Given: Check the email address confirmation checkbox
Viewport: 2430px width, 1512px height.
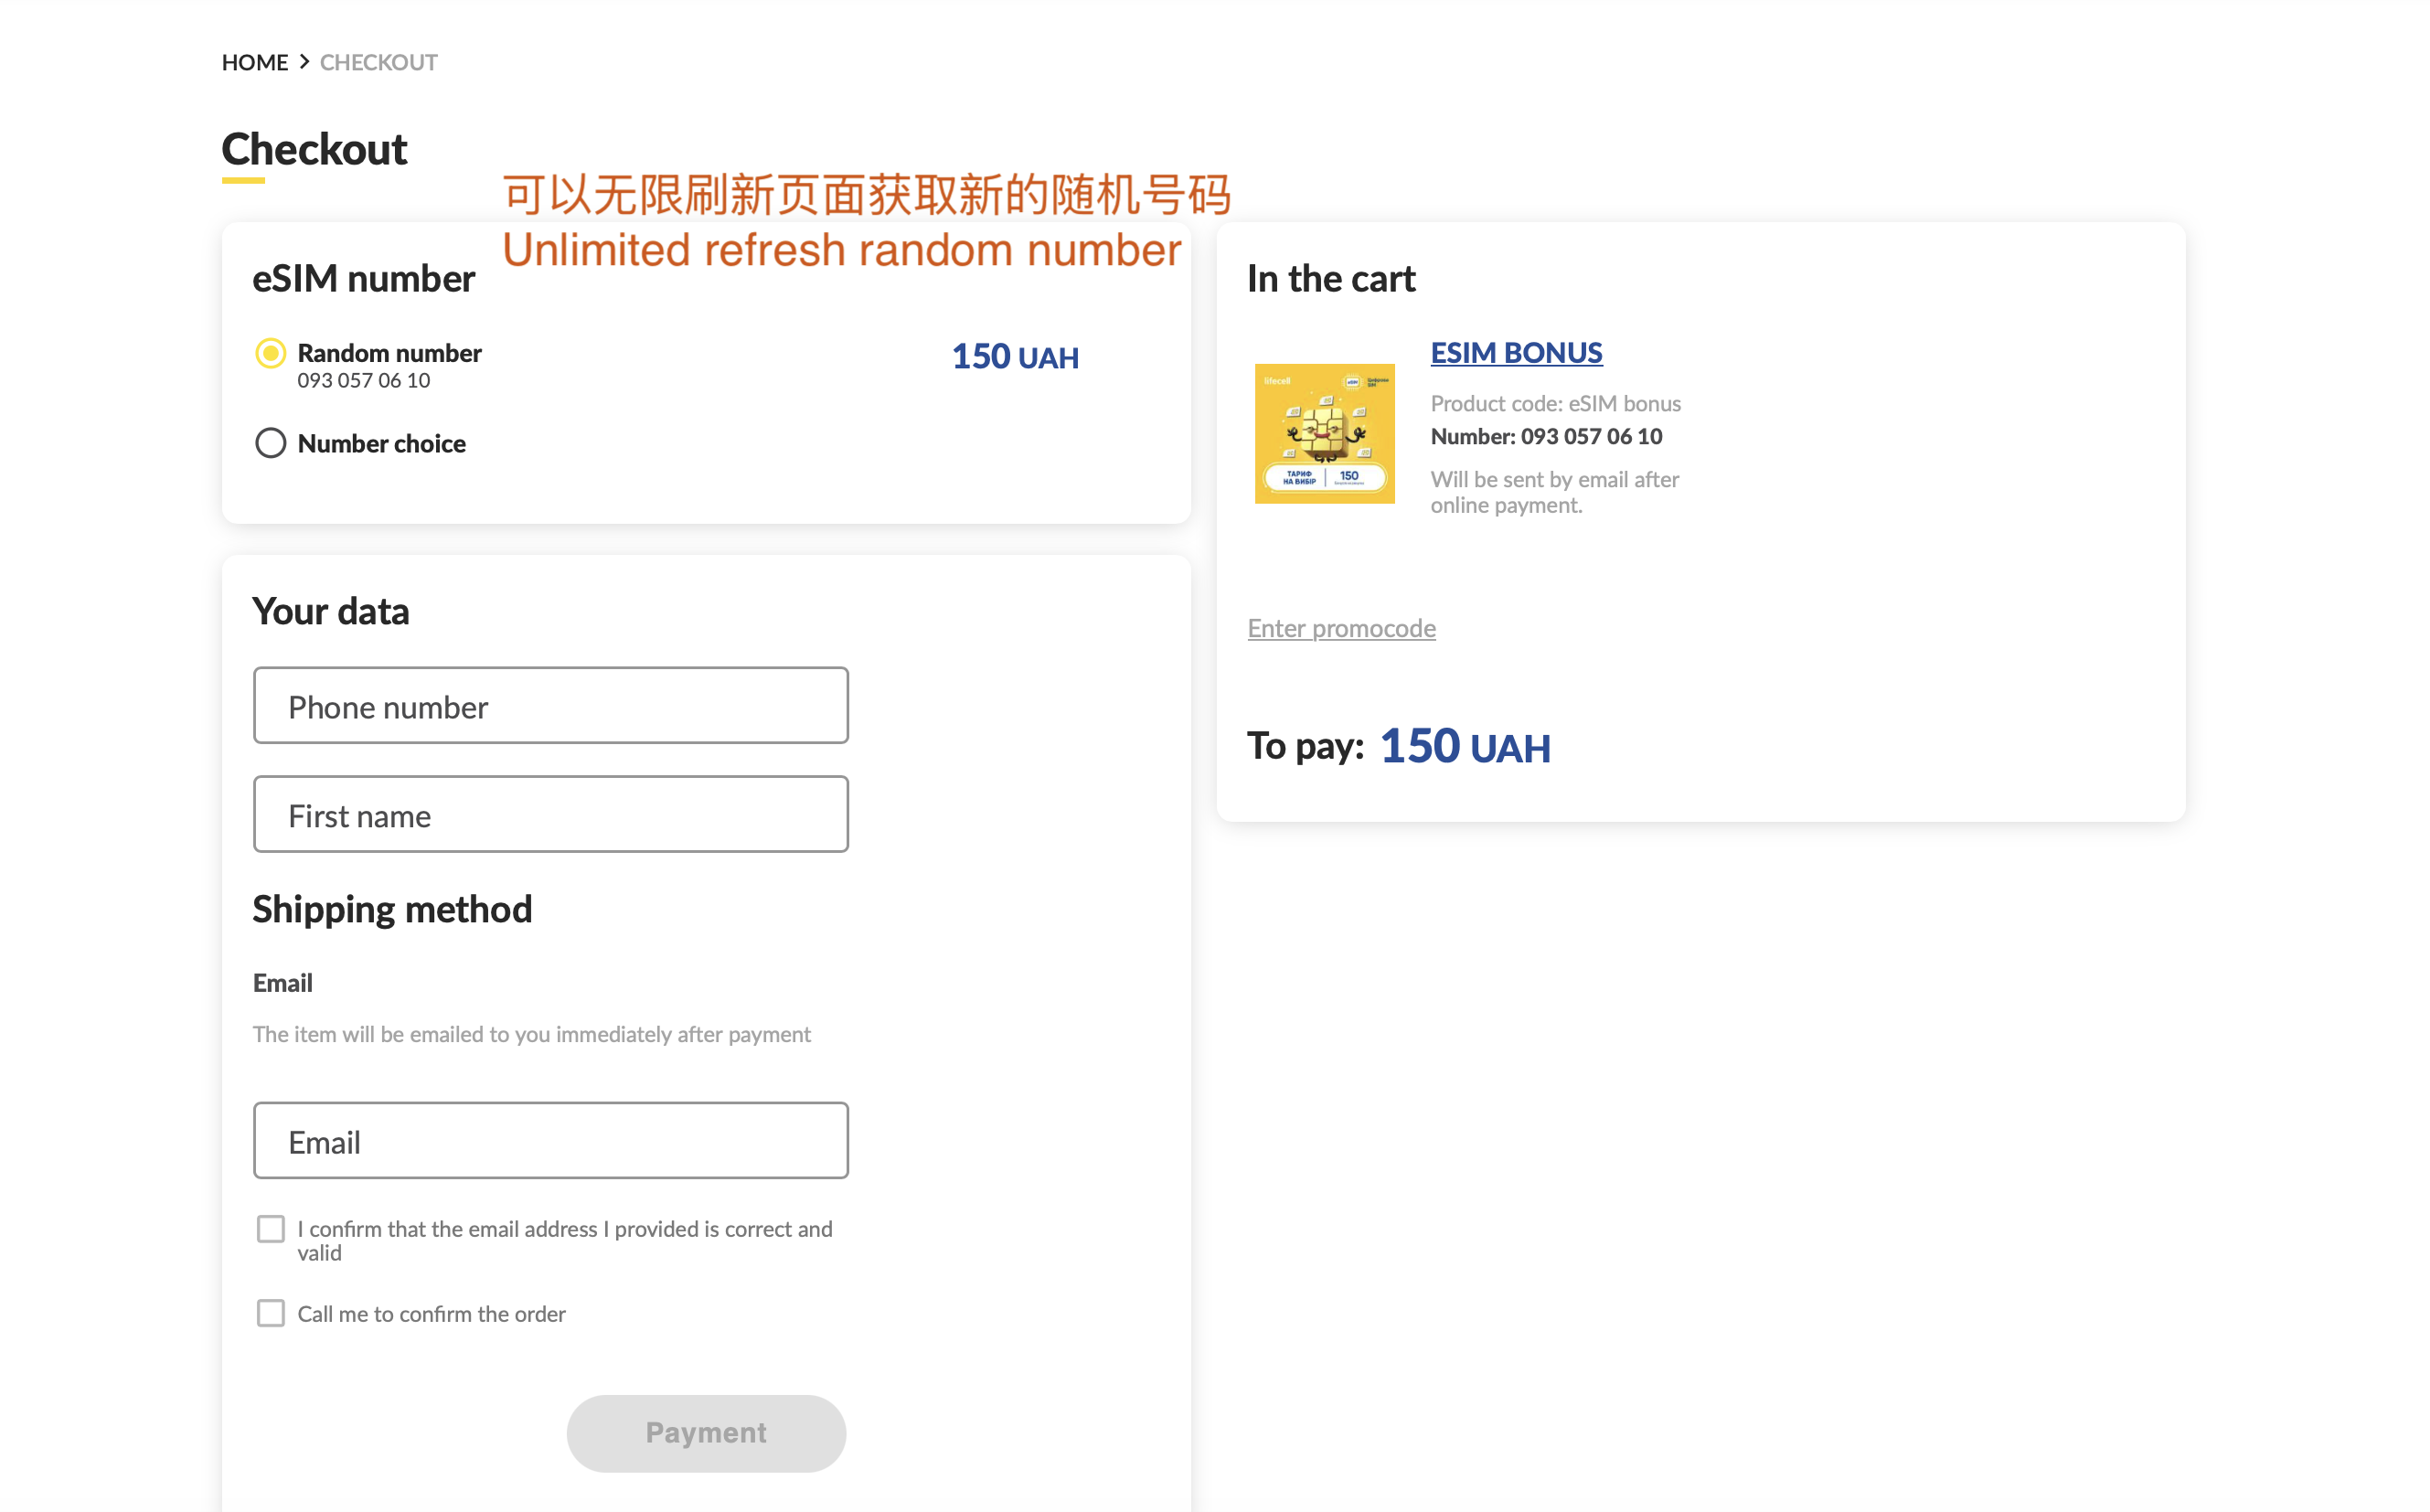Looking at the screenshot, I should tap(270, 1228).
